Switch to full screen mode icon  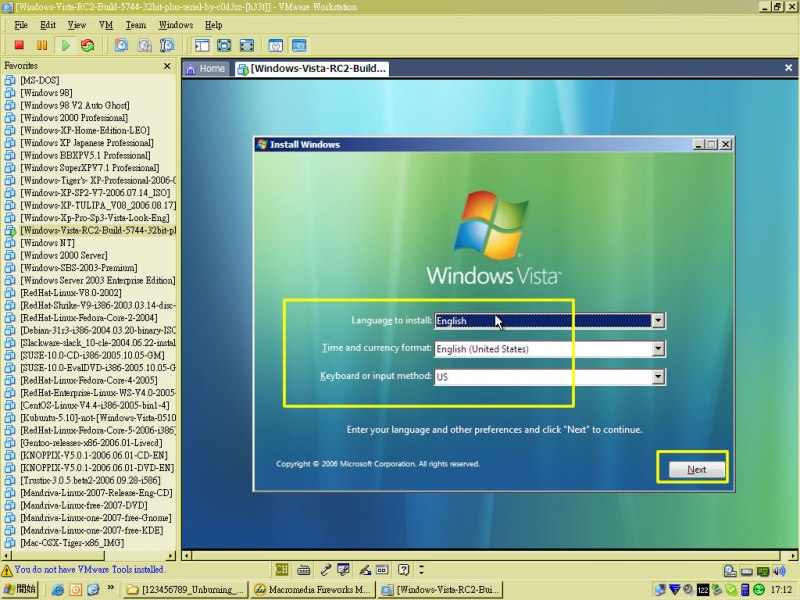[246, 45]
